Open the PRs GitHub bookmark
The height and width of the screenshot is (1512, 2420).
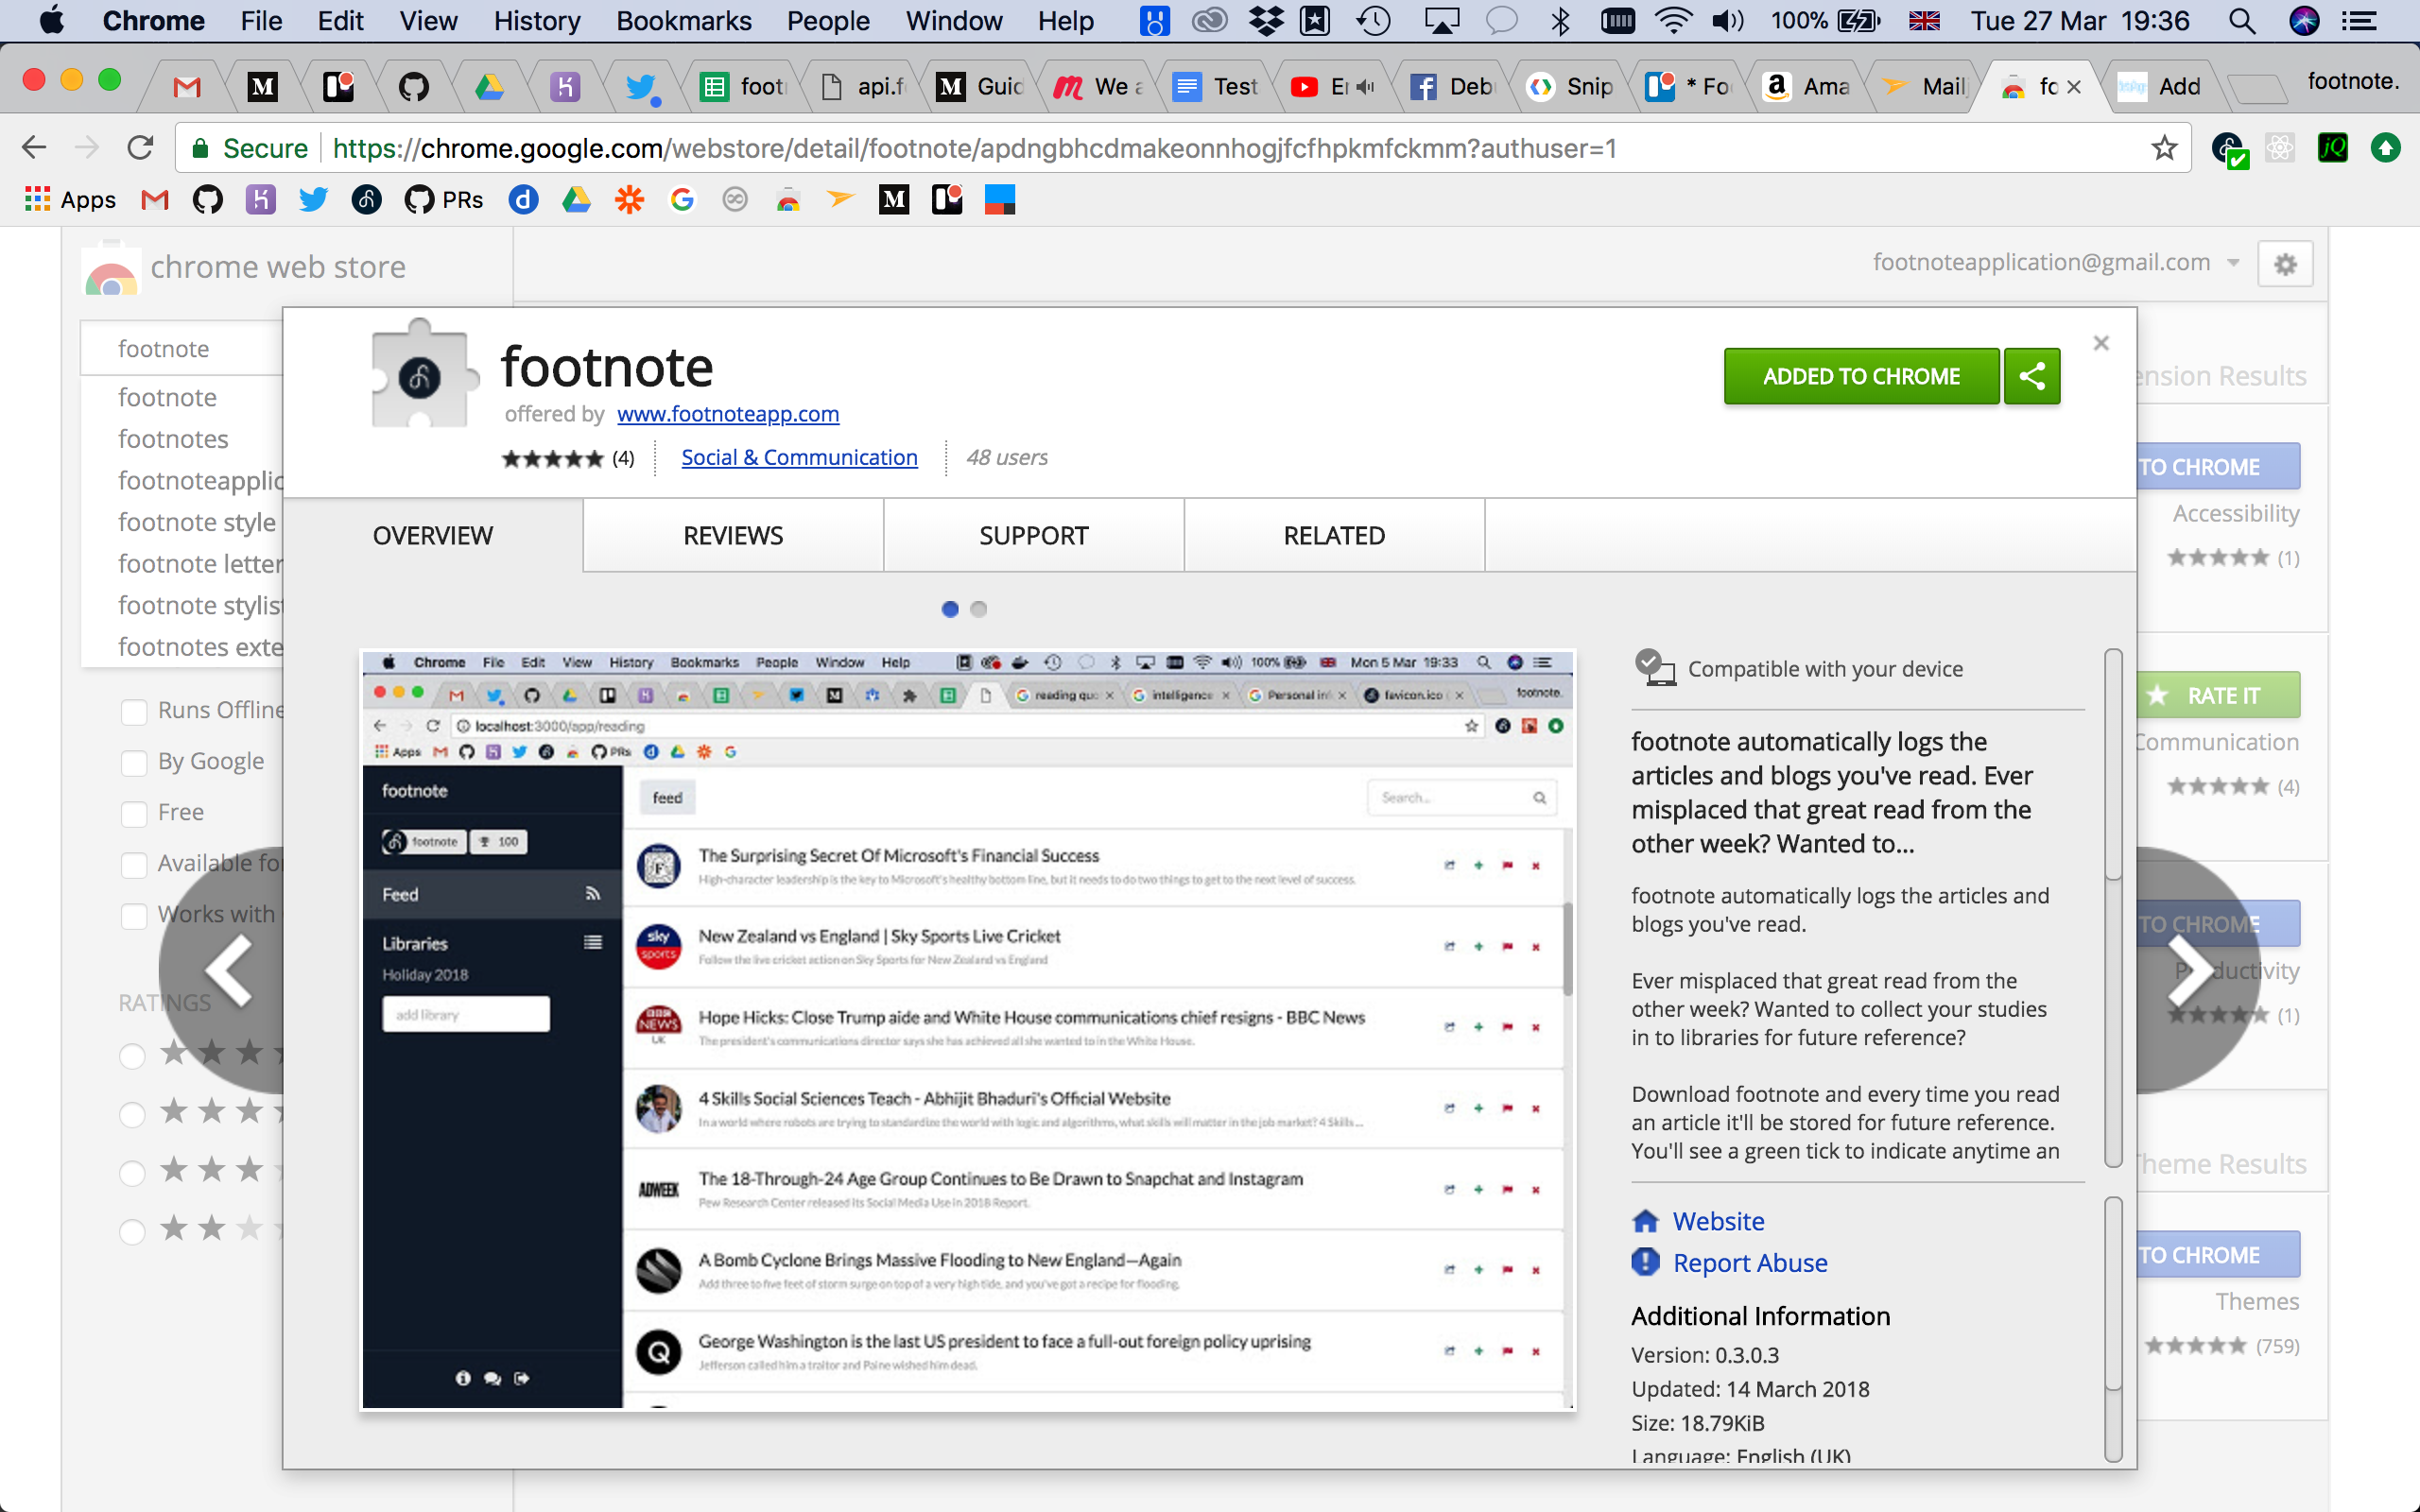(443, 200)
